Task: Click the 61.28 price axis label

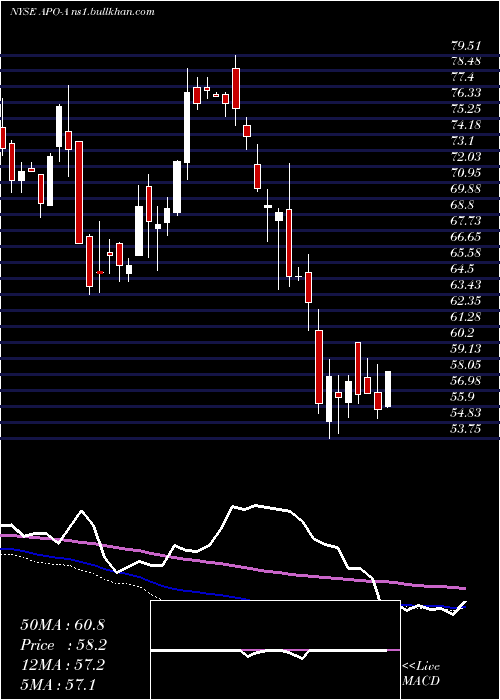Action: tap(465, 317)
